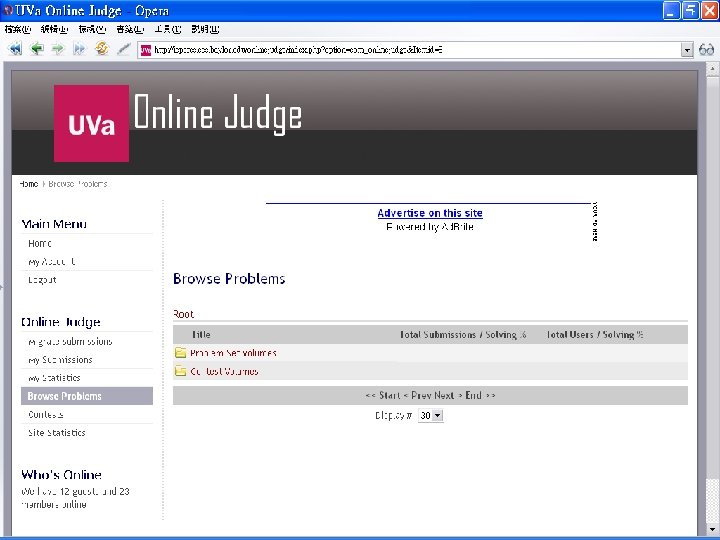Click the UVa logo in the banner

coord(91,123)
